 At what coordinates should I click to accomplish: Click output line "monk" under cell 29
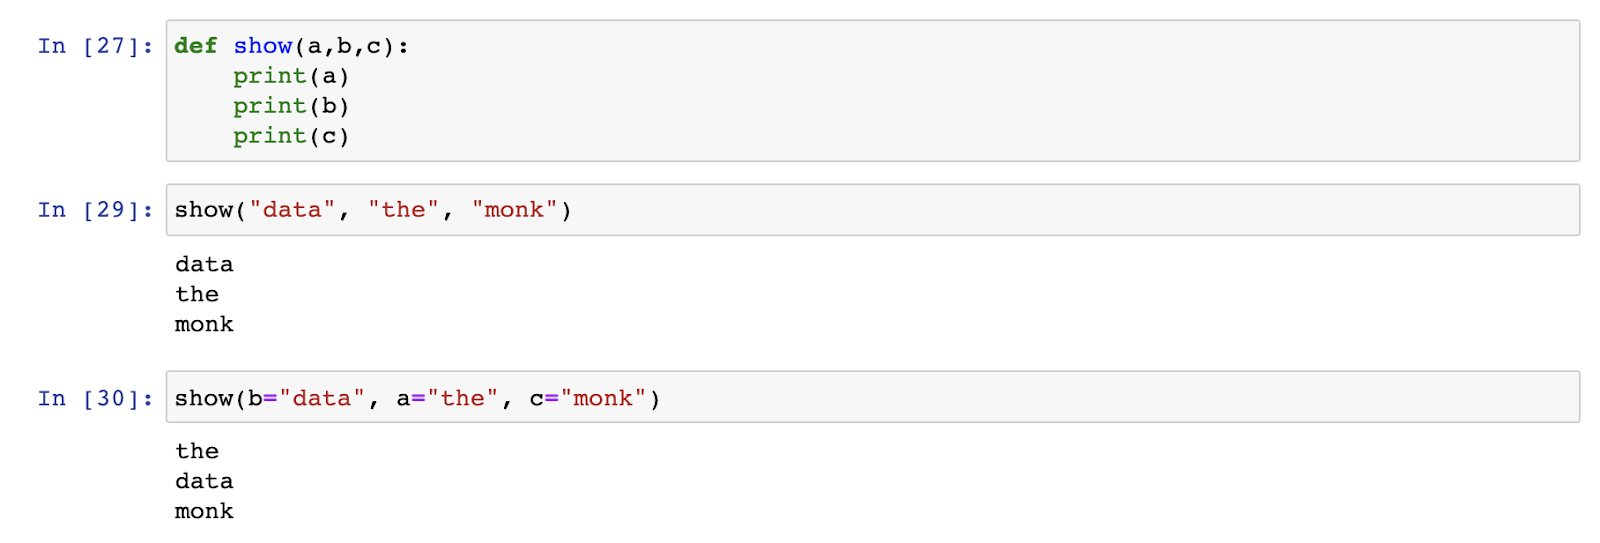tap(204, 325)
